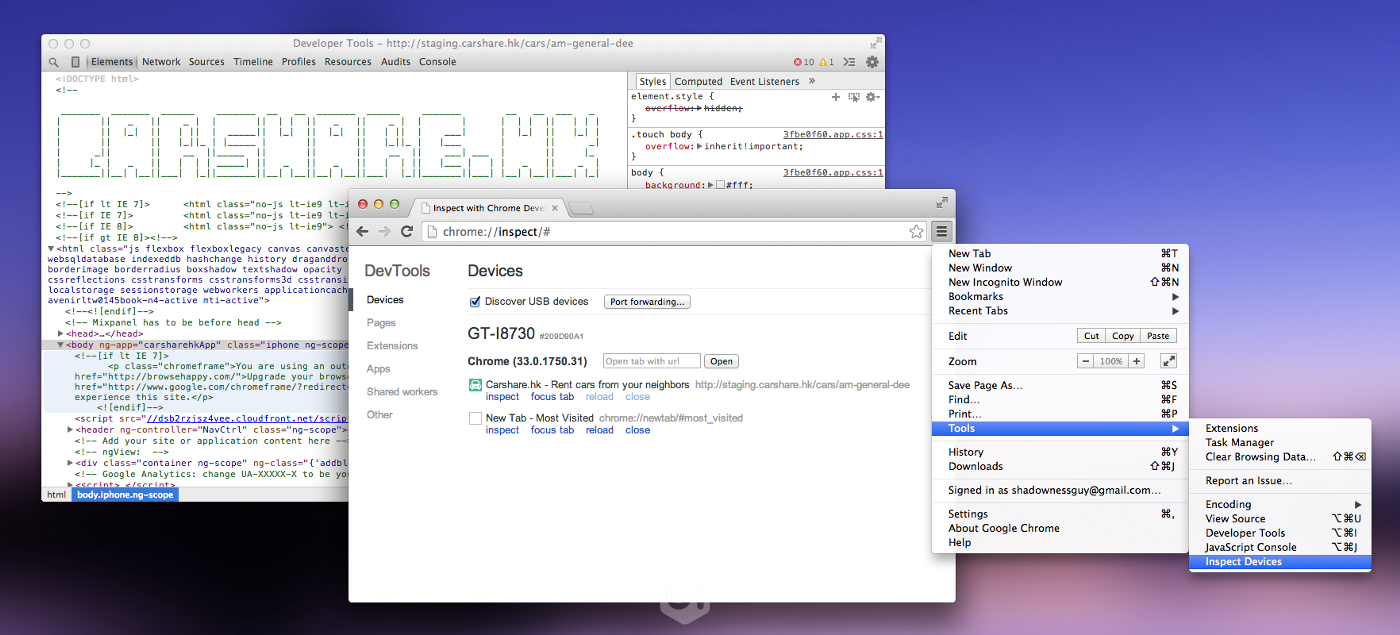Select Pages in DevTools sidebar
The height and width of the screenshot is (635, 1400).
pos(381,323)
